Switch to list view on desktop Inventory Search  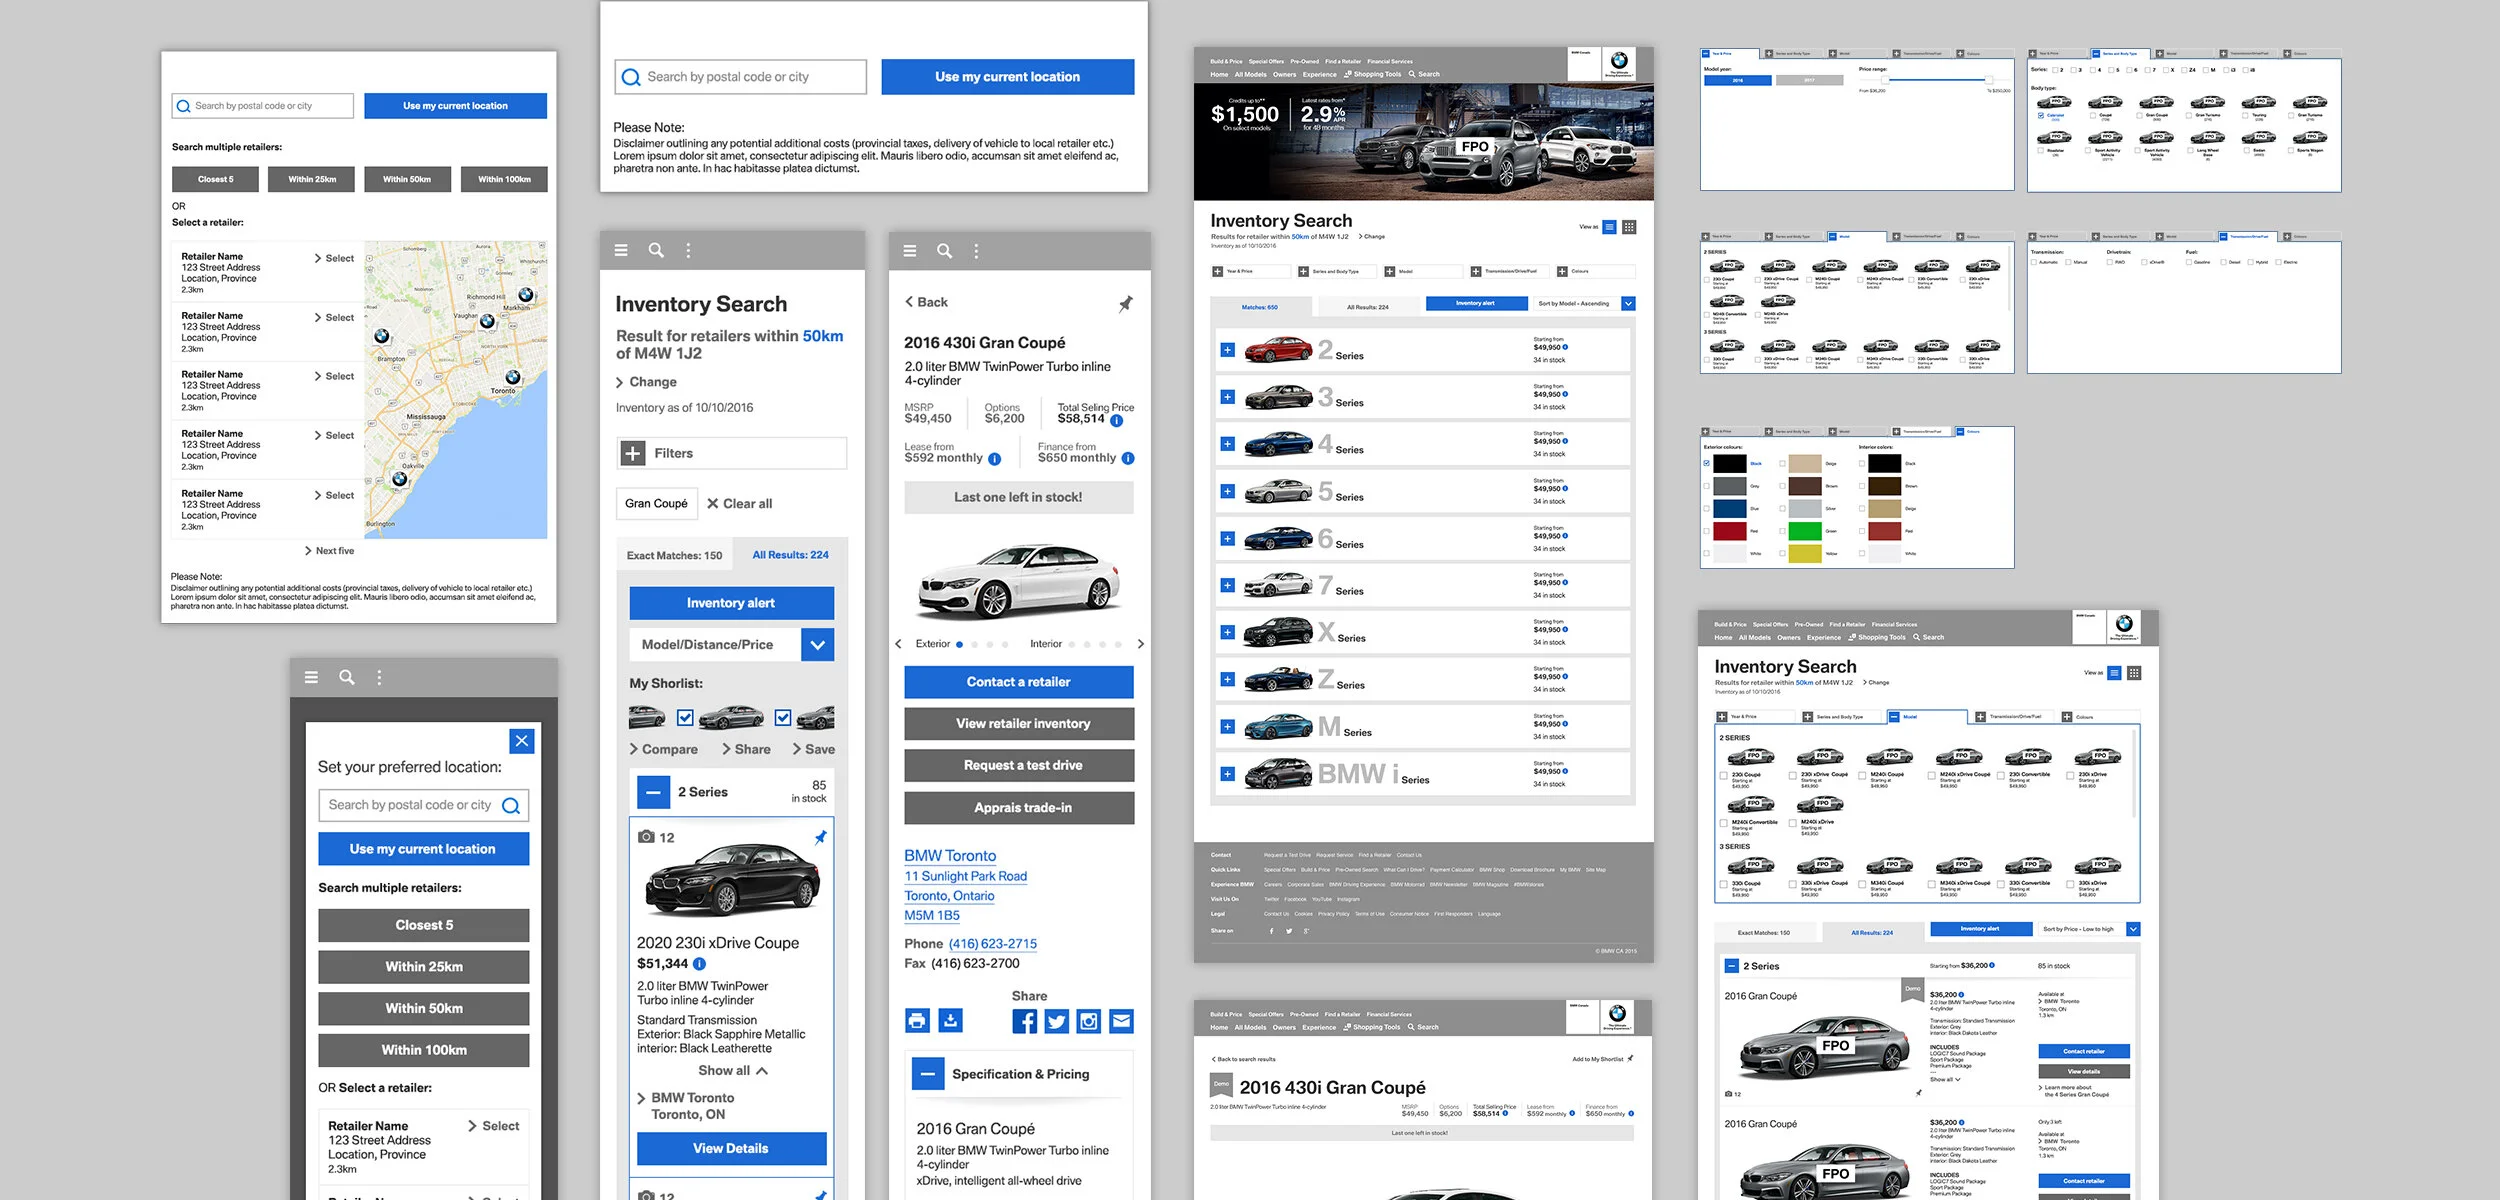(x=1609, y=227)
